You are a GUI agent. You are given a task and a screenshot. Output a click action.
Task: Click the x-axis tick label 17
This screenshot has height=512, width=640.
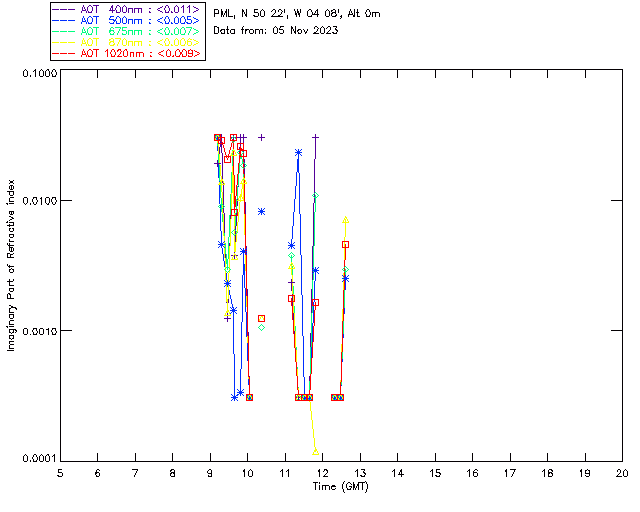coord(510,473)
